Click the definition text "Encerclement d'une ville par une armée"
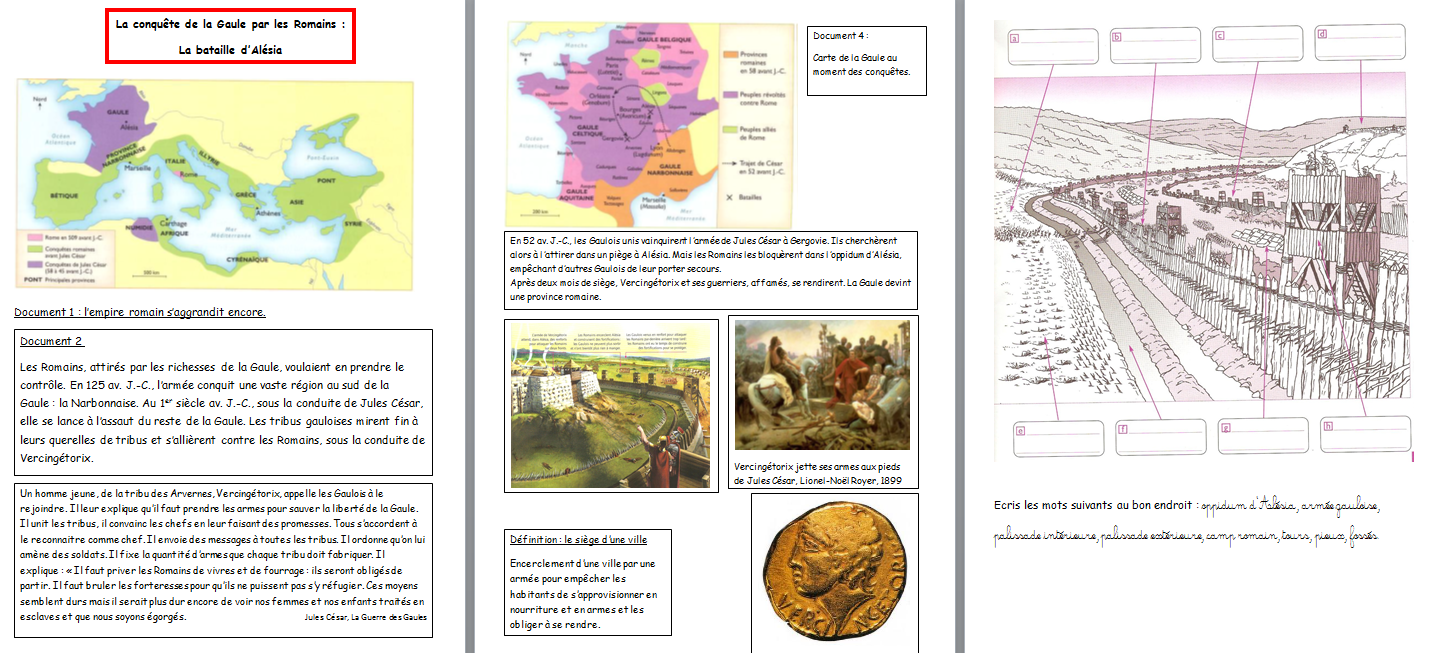This screenshot has width=1431, height=653. 583,593
